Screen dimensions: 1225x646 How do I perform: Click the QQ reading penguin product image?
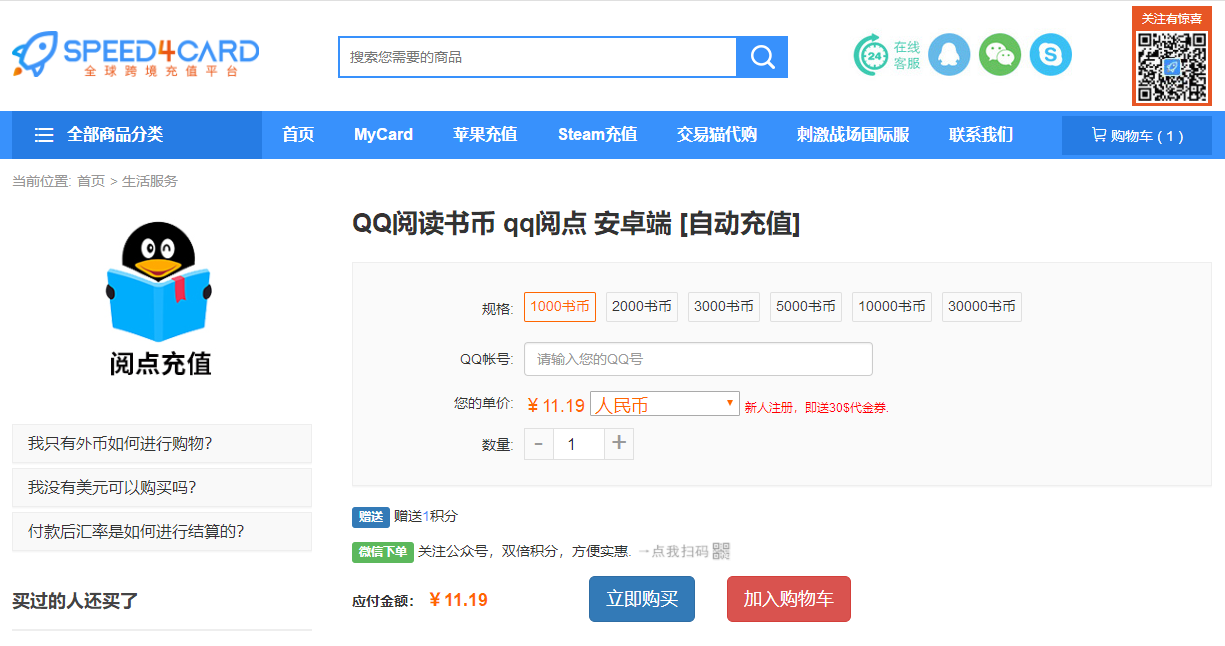[160, 299]
